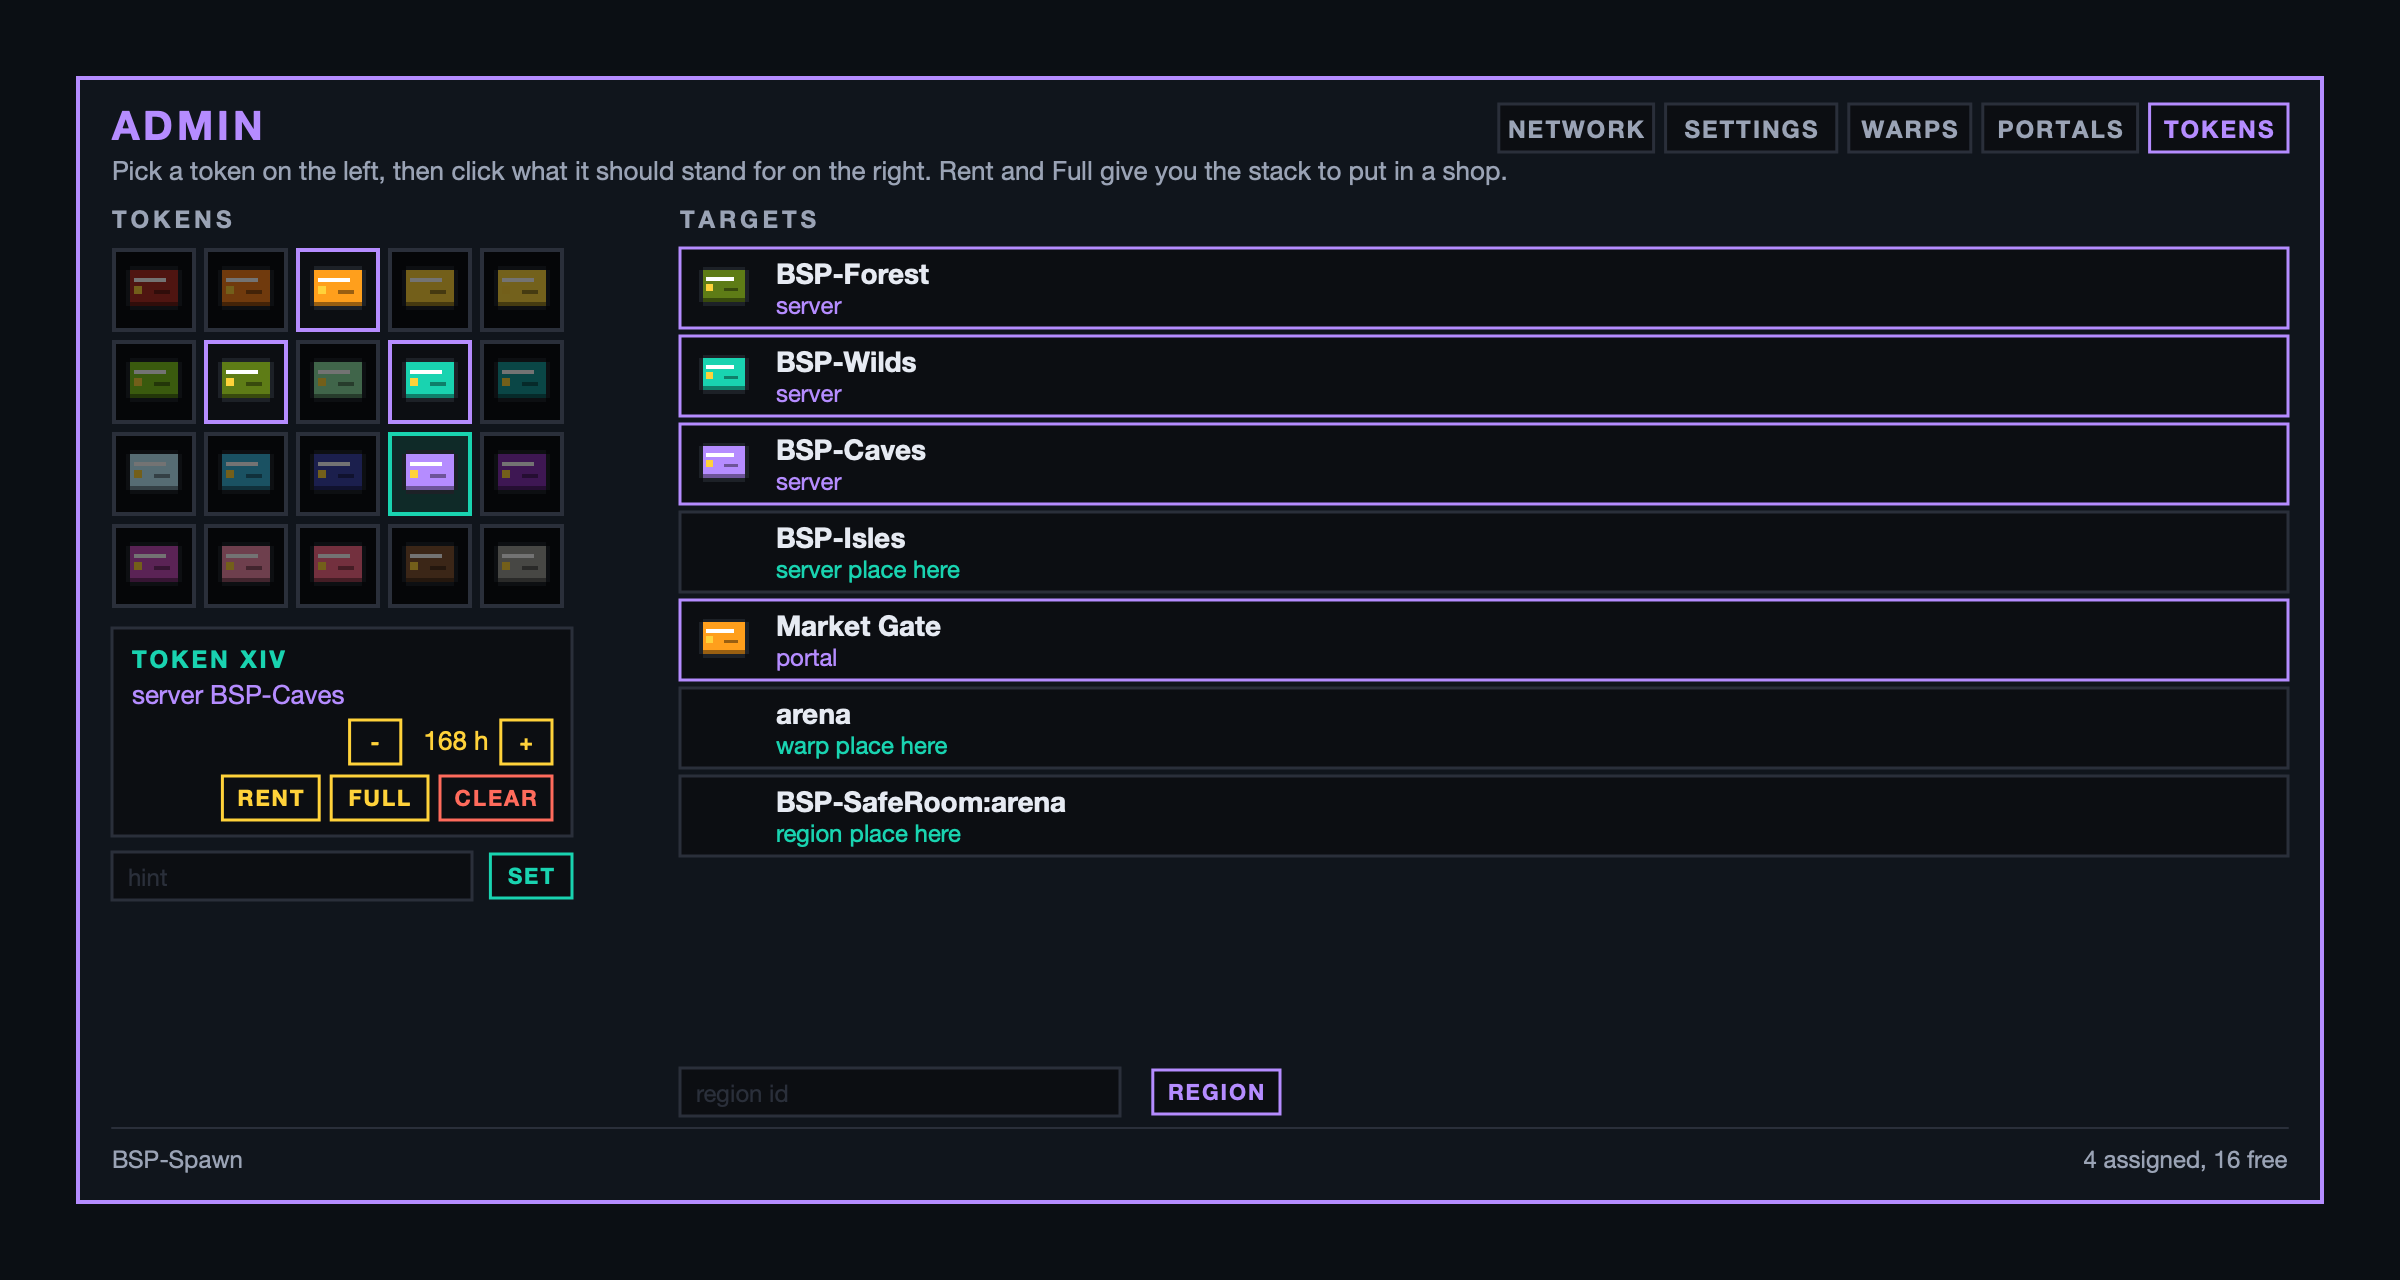Pick the blue-teal token beside the light gray one

pyautogui.click(x=245, y=474)
